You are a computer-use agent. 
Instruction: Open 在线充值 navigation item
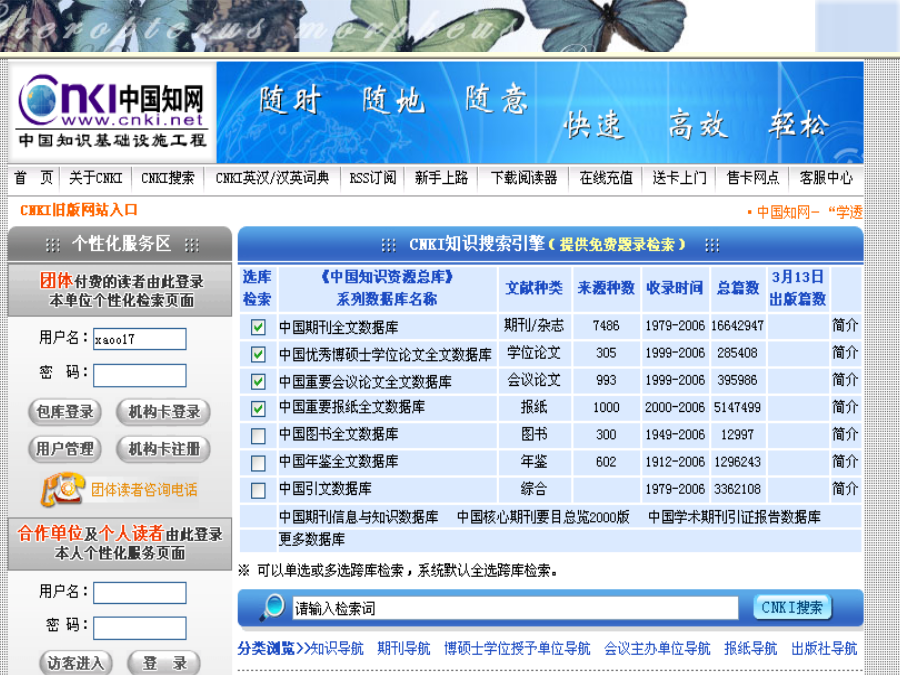[606, 178]
